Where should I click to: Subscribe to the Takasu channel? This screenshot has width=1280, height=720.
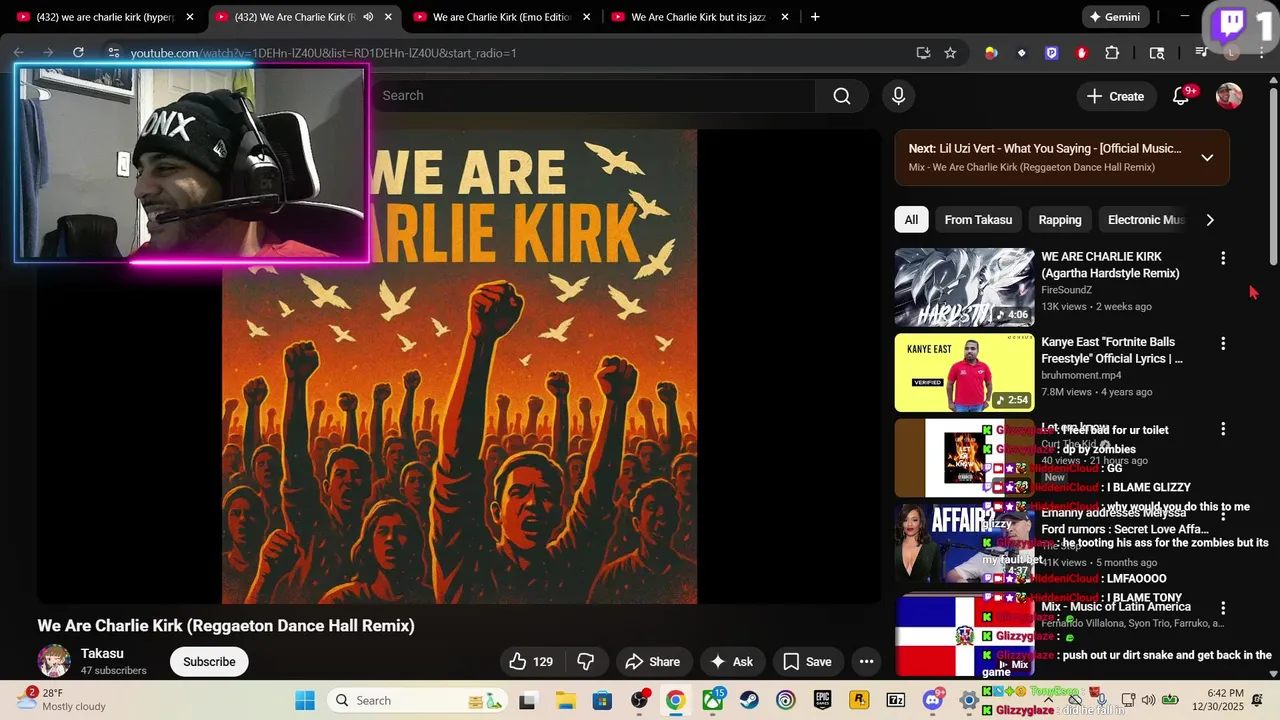tap(209, 662)
